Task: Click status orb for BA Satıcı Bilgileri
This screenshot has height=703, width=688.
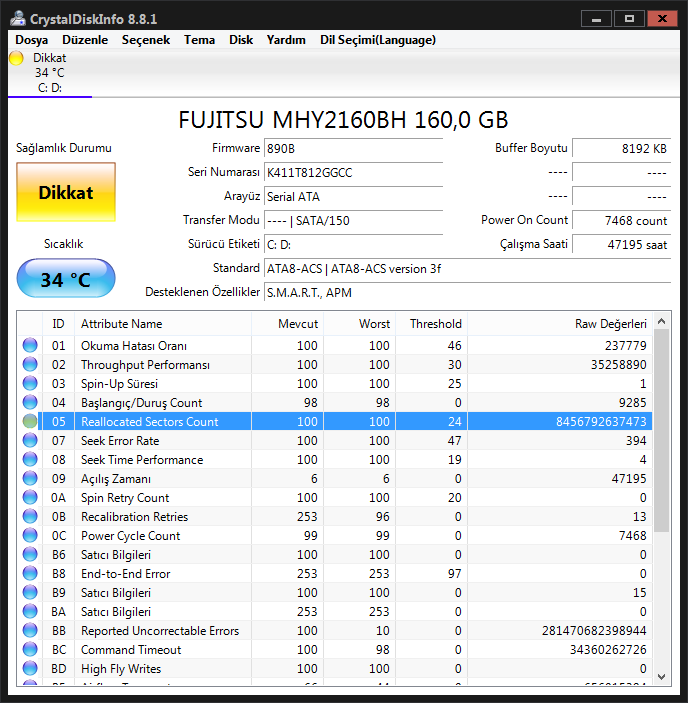Action: (30, 612)
